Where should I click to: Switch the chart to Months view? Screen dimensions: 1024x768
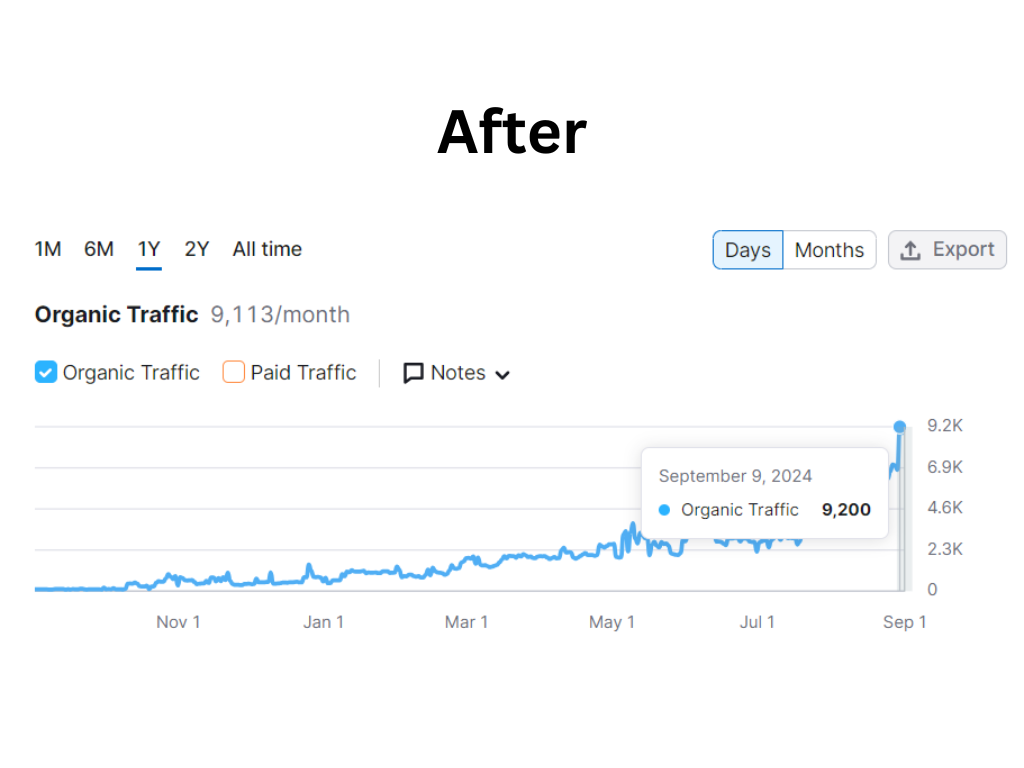(x=829, y=250)
